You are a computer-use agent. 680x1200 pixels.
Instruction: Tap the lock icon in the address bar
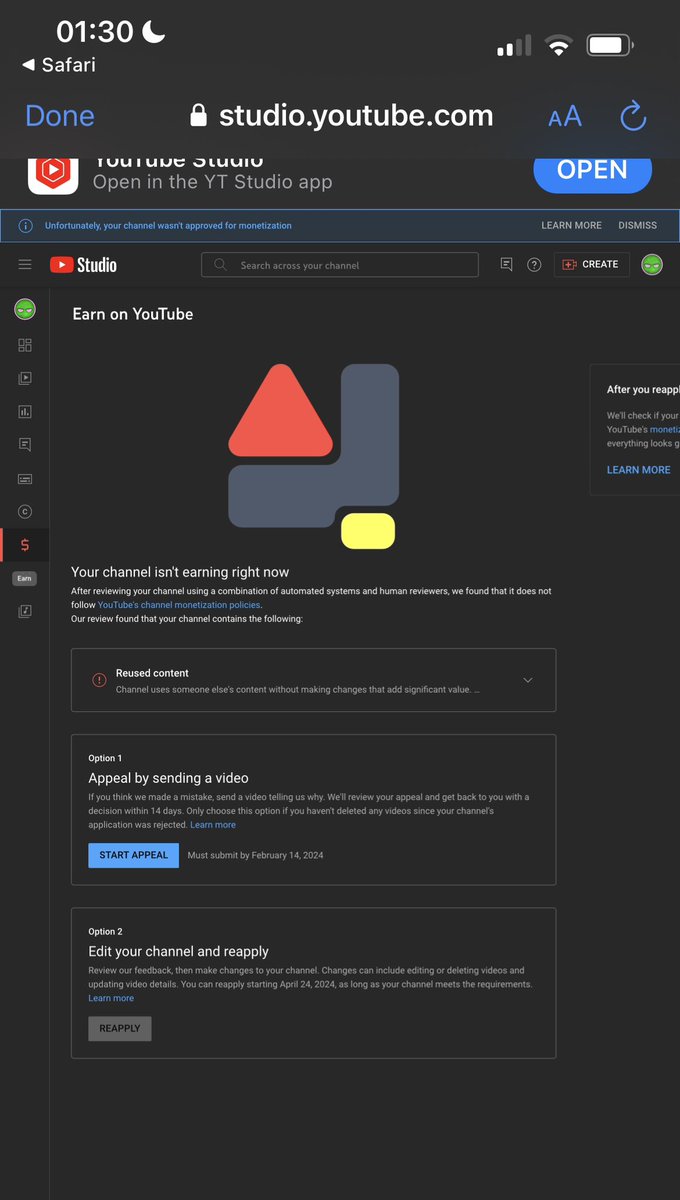(x=200, y=116)
